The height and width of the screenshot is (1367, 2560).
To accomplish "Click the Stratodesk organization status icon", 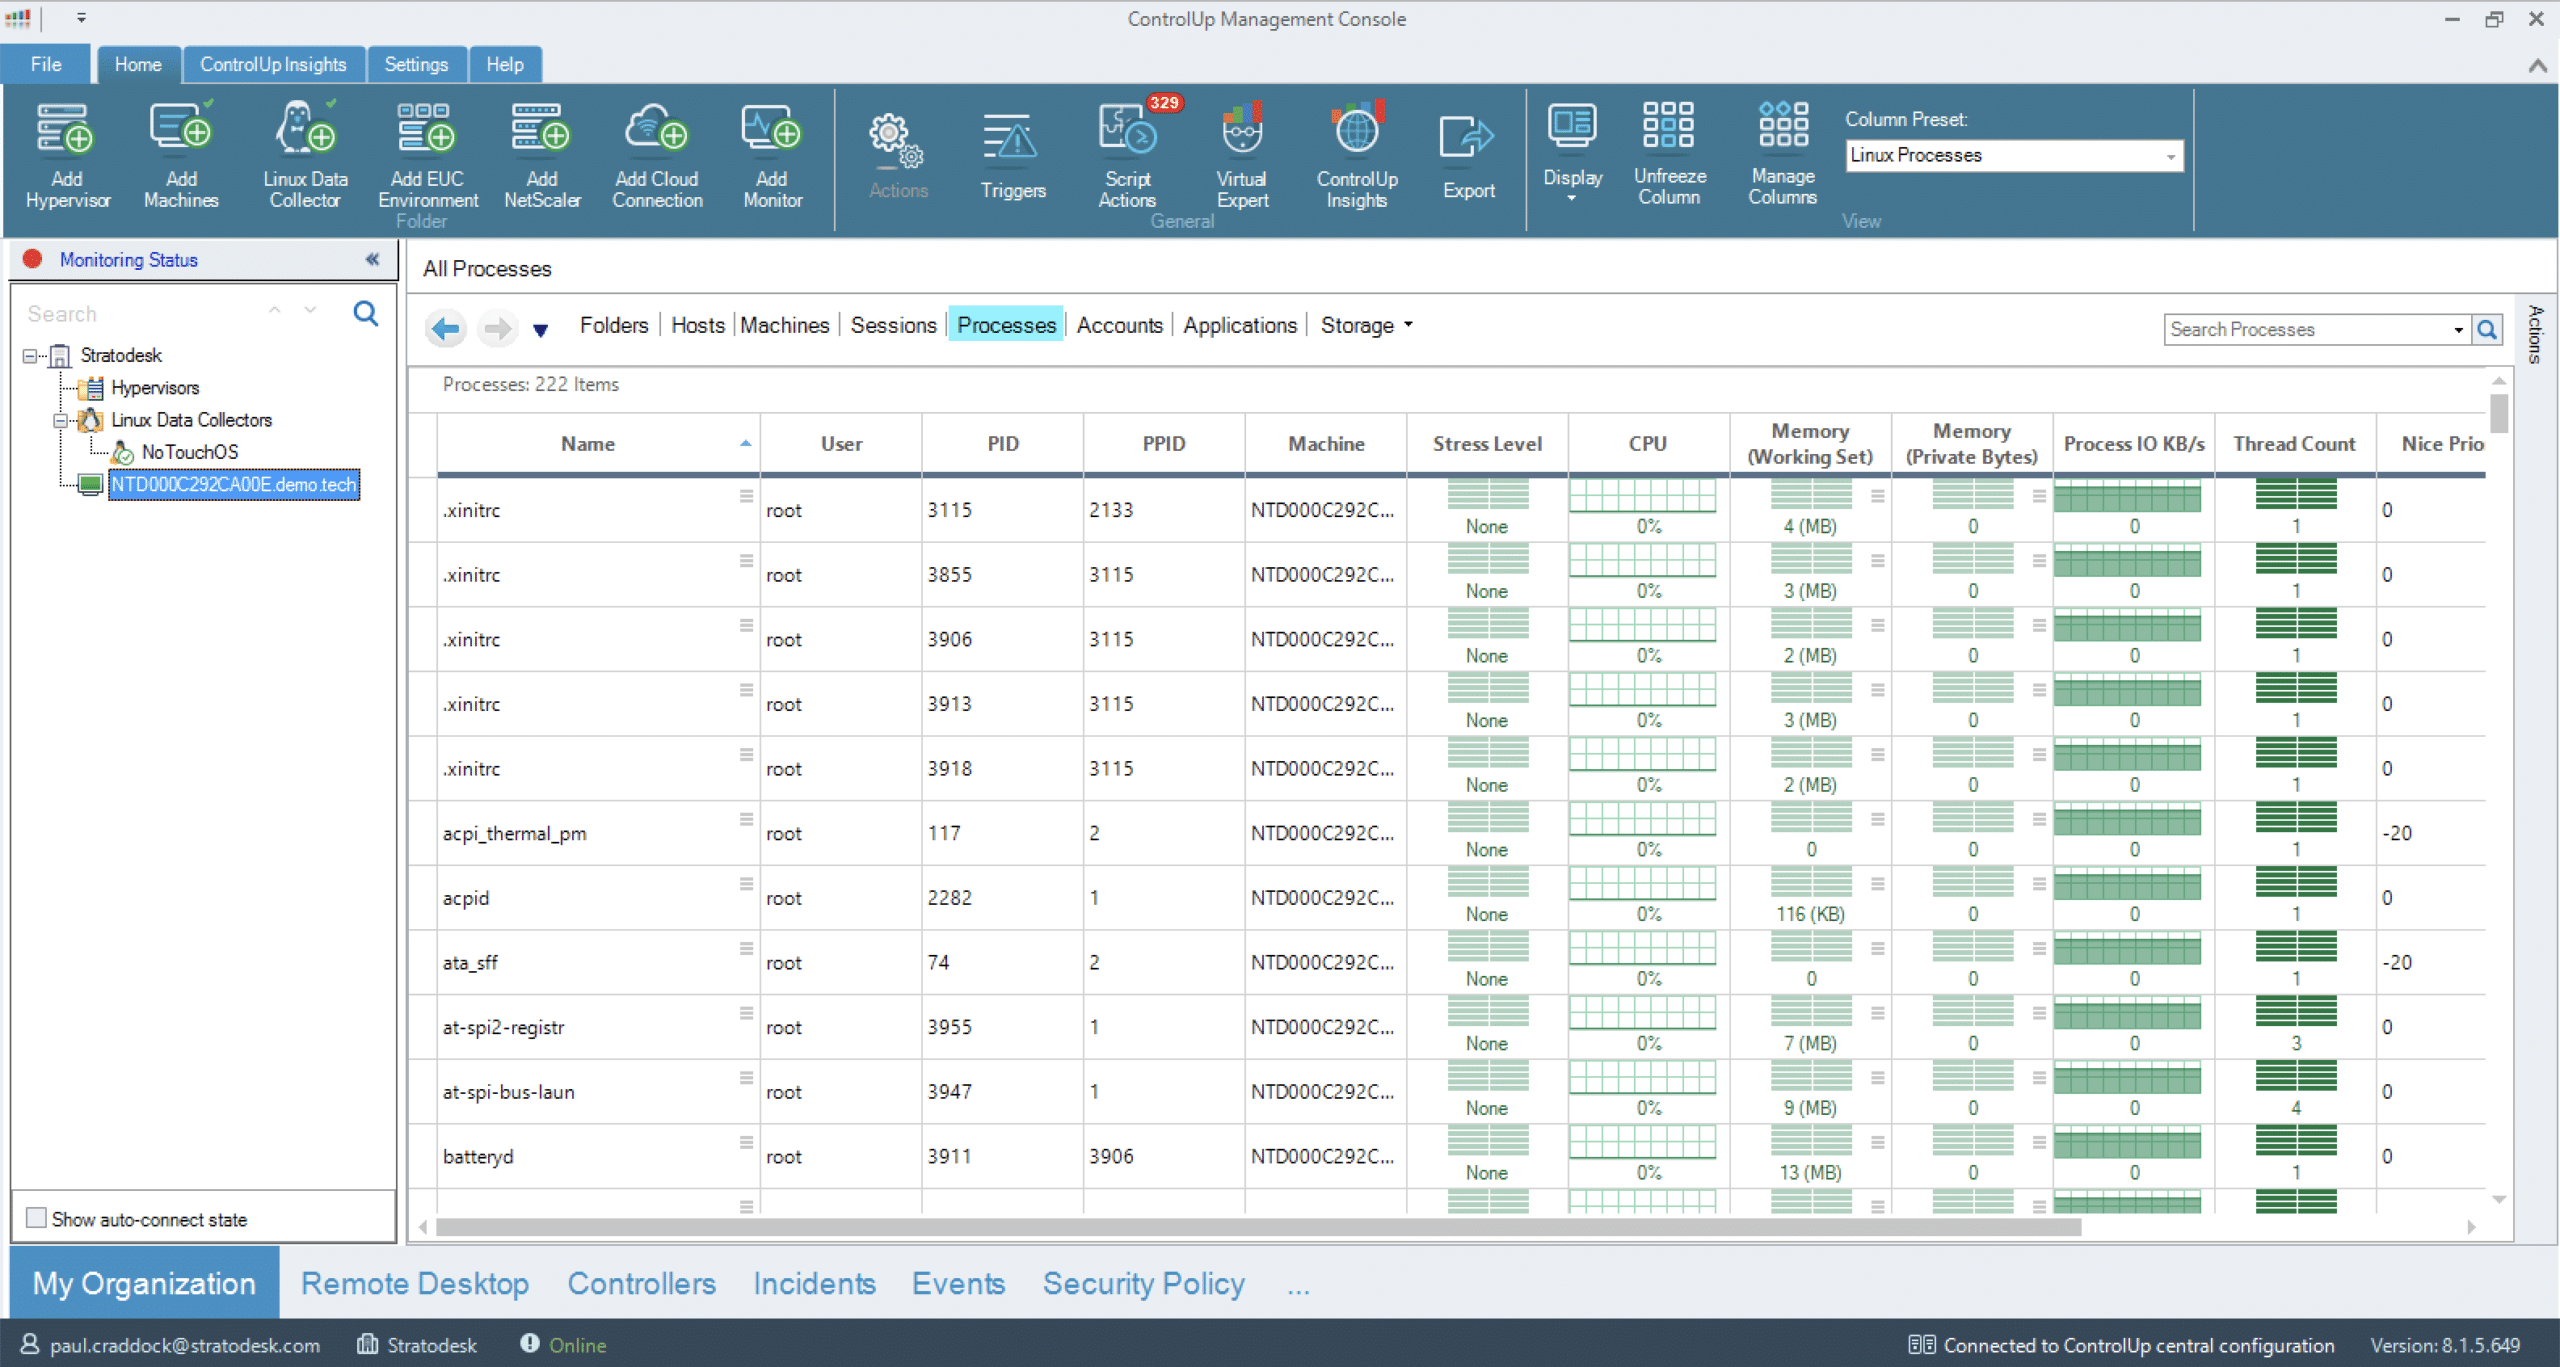I will [x=367, y=1344].
